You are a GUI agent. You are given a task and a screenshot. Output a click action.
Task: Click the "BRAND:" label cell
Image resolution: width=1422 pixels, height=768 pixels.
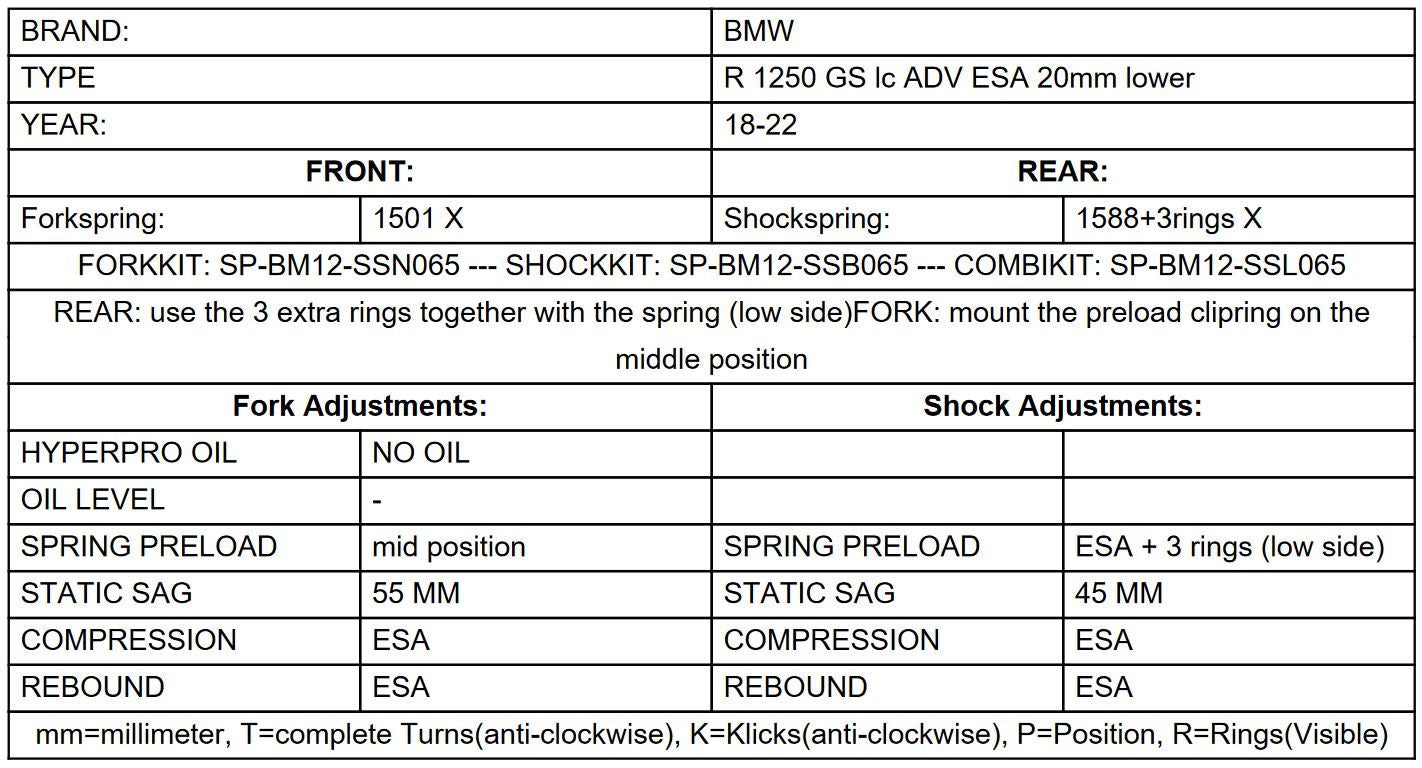coord(75,31)
